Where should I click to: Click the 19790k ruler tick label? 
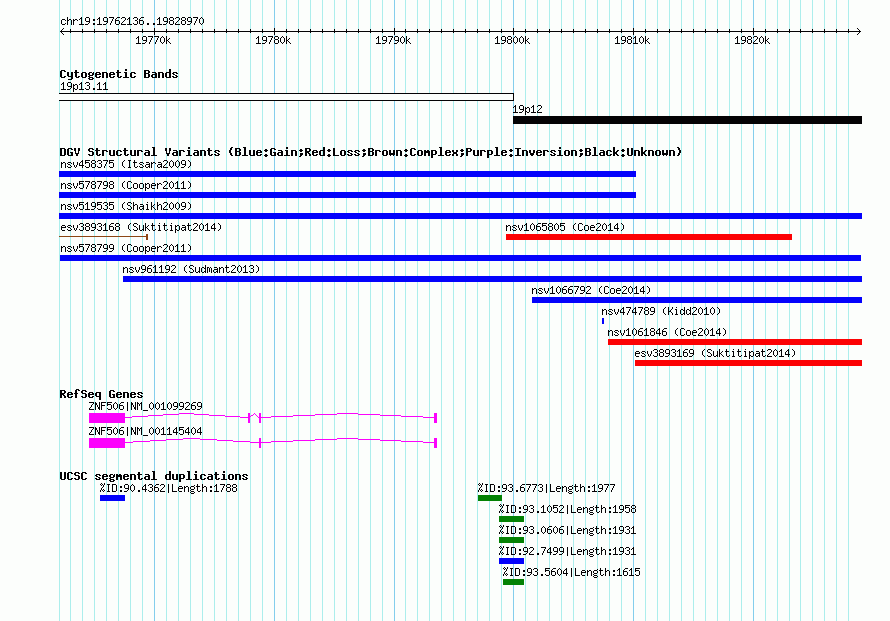(393, 40)
